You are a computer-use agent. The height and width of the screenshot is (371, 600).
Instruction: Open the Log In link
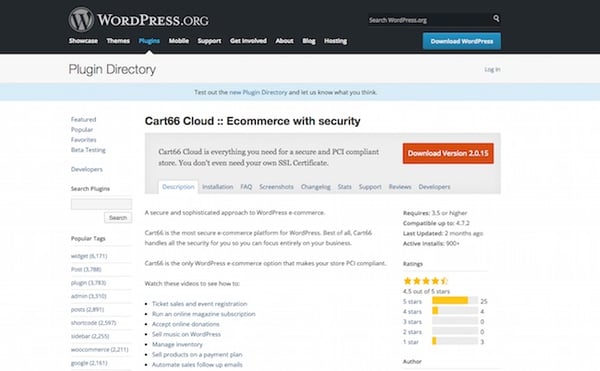[x=492, y=70]
